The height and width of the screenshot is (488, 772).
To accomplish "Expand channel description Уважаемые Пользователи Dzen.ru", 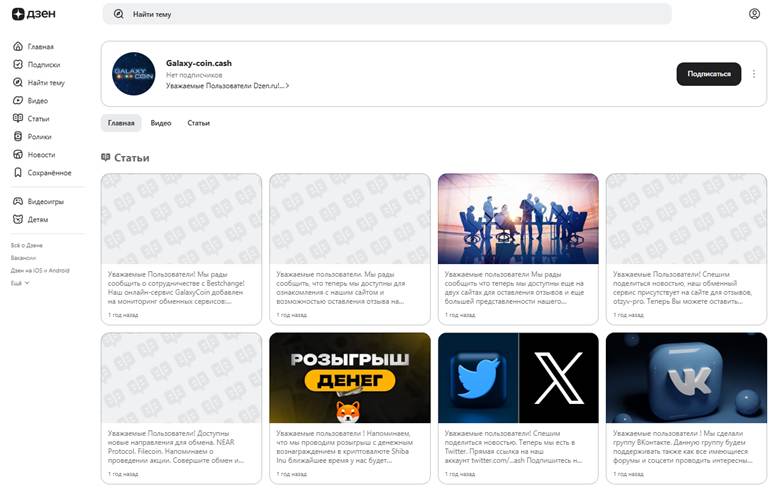I will click(x=227, y=86).
